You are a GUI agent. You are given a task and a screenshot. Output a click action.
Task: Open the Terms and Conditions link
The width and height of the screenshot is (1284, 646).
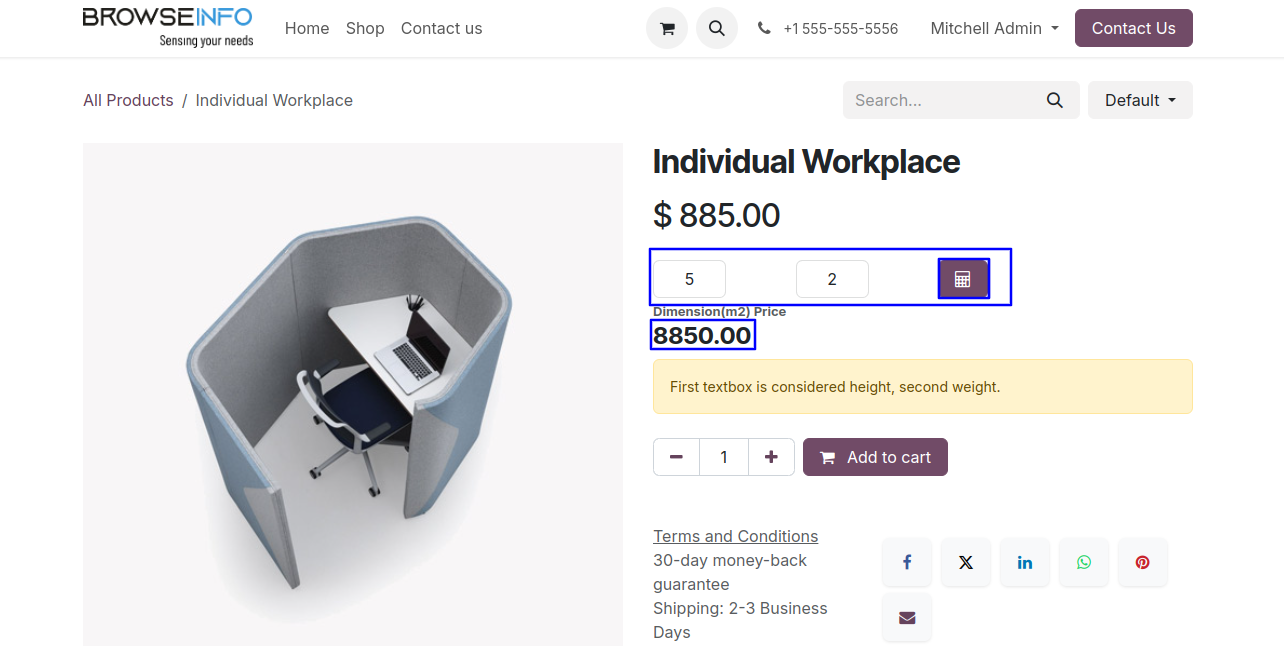point(735,536)
